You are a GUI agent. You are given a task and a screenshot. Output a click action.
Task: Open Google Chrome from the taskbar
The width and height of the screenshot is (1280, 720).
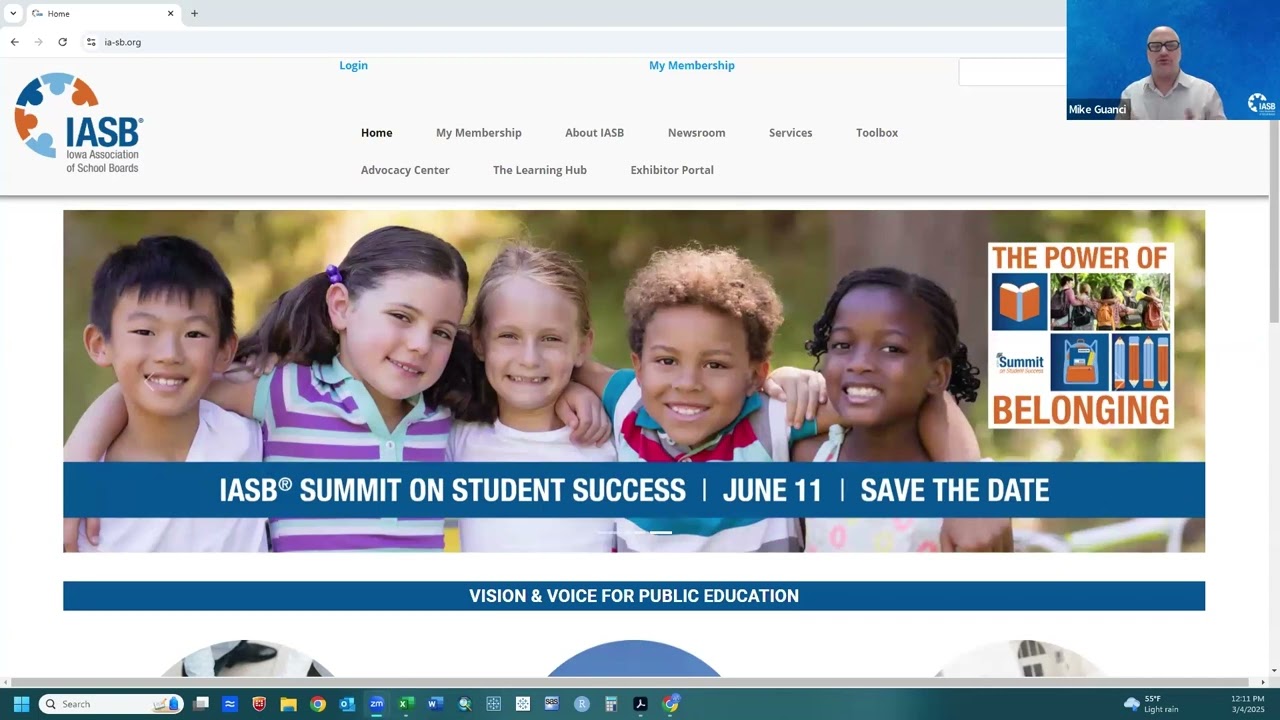point(318,704)
